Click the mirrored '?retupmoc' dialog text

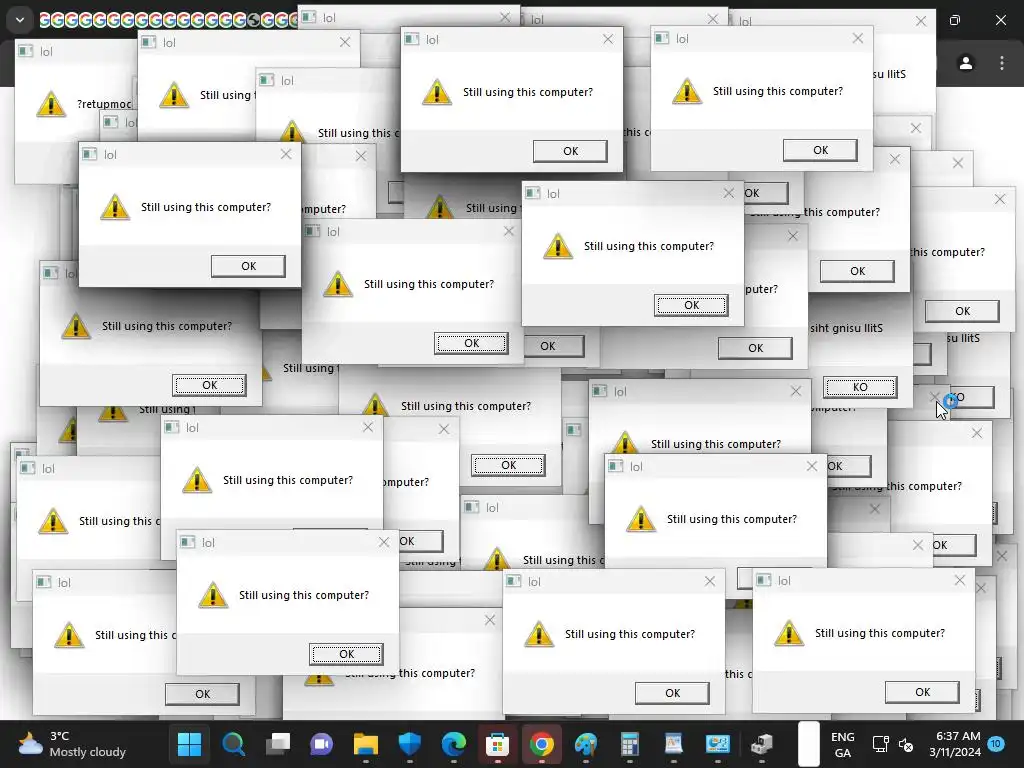click(104, 104)
